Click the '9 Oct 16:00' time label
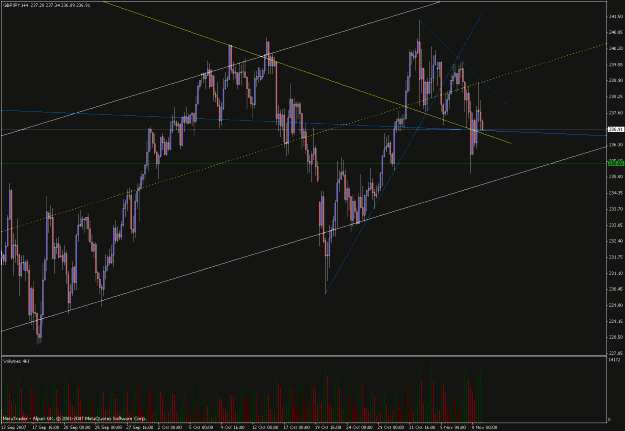 (234, 427)
